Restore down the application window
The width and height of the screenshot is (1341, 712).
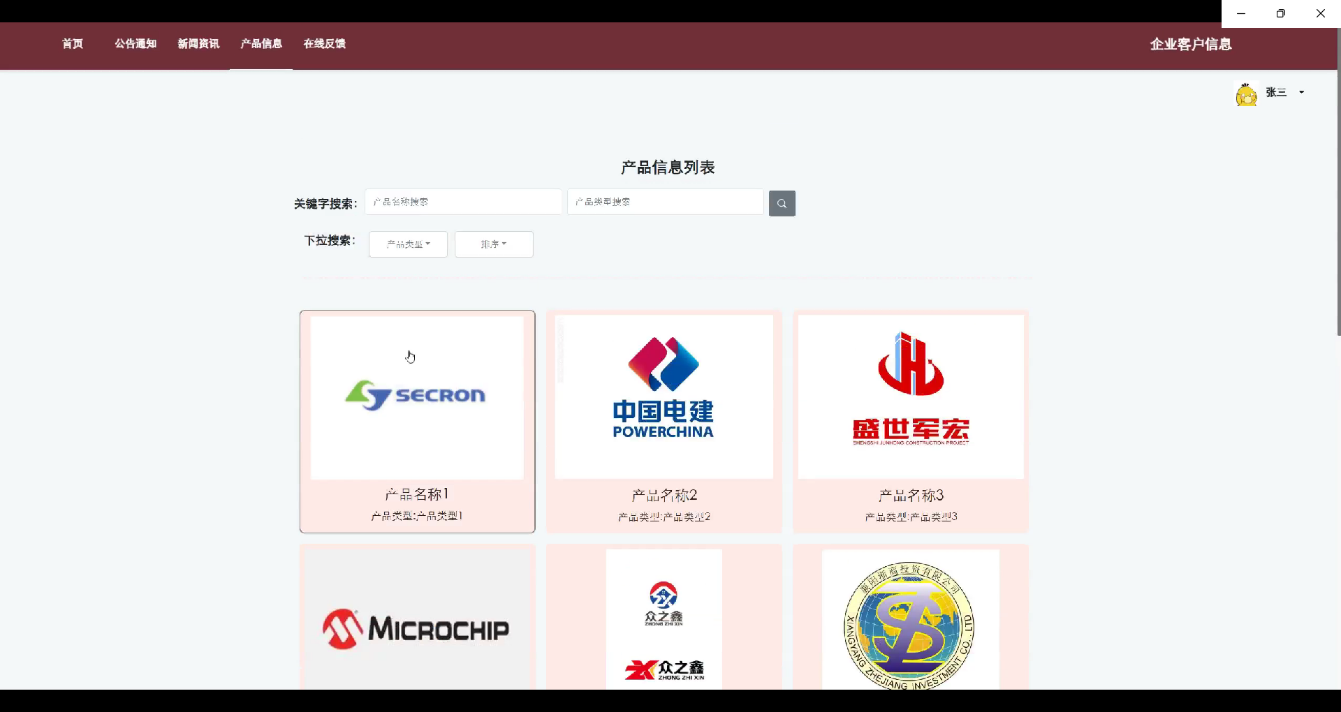[1280, 13]
